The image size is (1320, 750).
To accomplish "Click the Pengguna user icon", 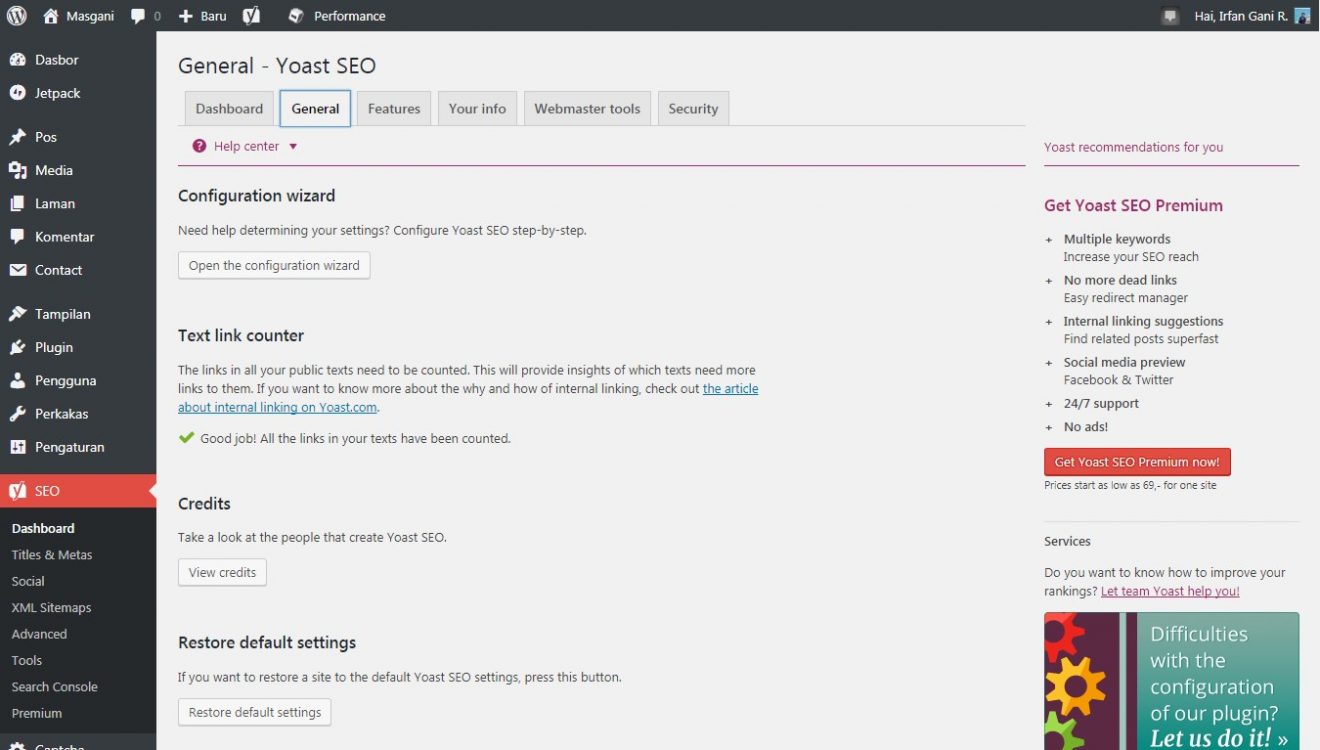I will point(17,380).
